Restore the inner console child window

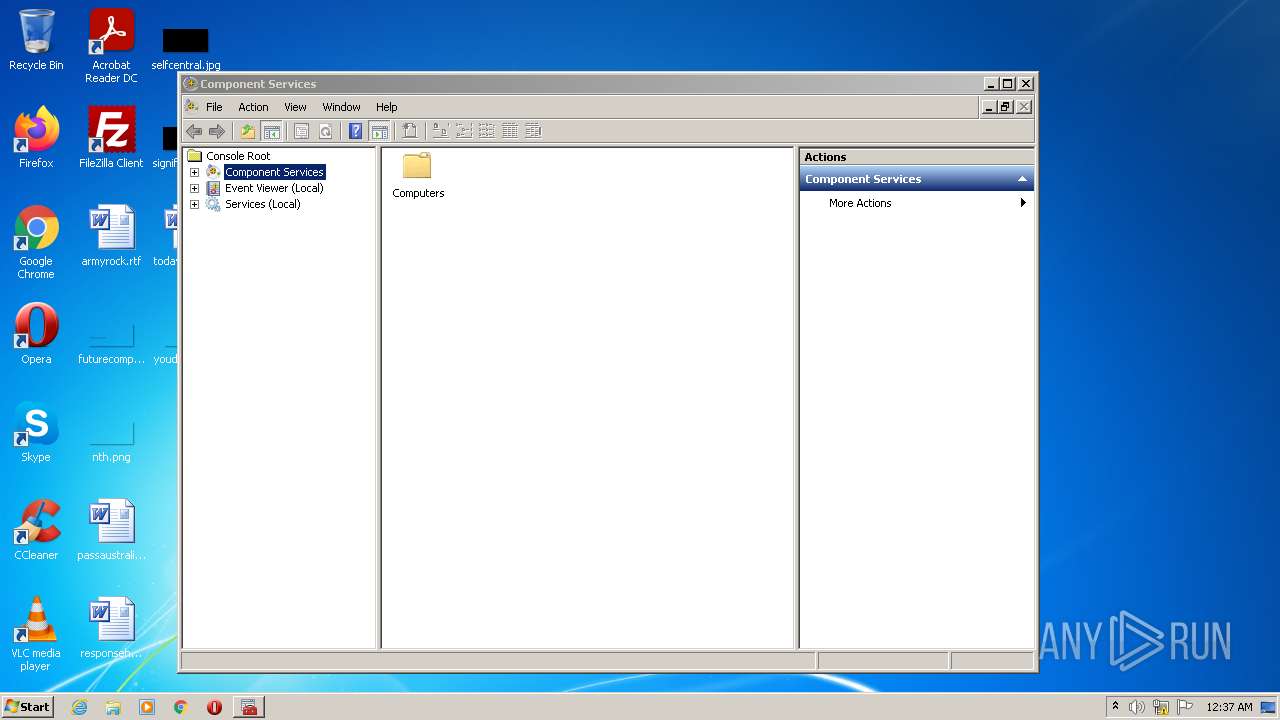coord(1006,107)
